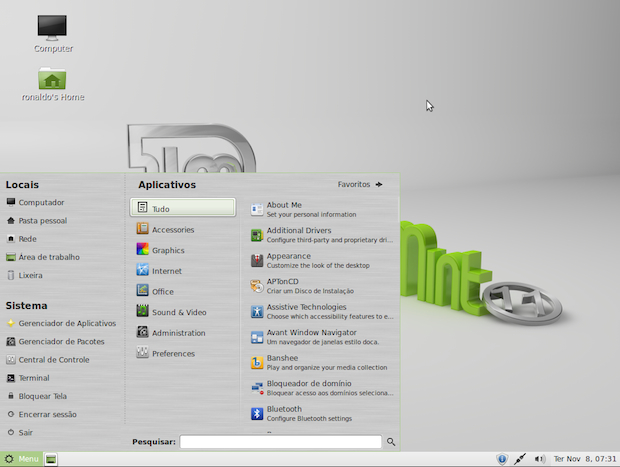Open the Computer desktop icon
The image size is (620, 467).
pyautogui.click(x=52, y=28)
